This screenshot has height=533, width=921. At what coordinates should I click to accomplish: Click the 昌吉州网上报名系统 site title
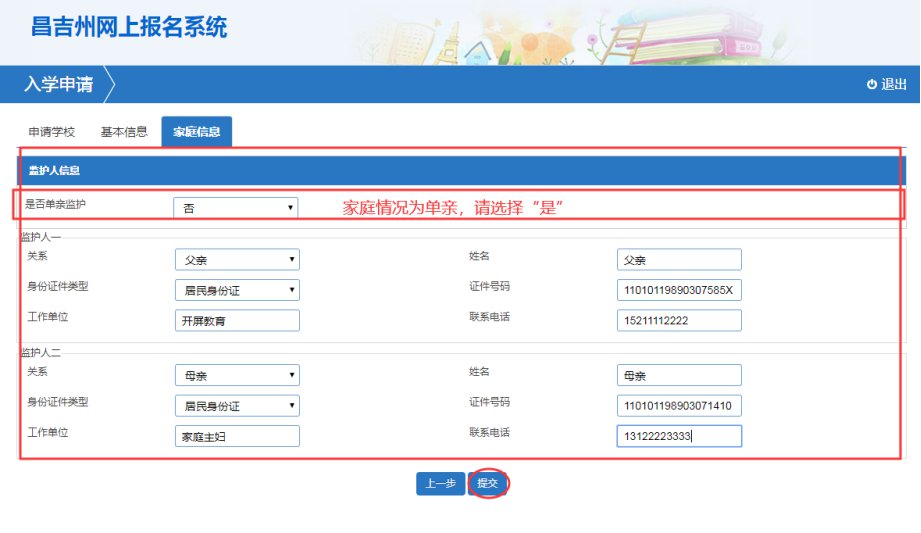point(129,27)
